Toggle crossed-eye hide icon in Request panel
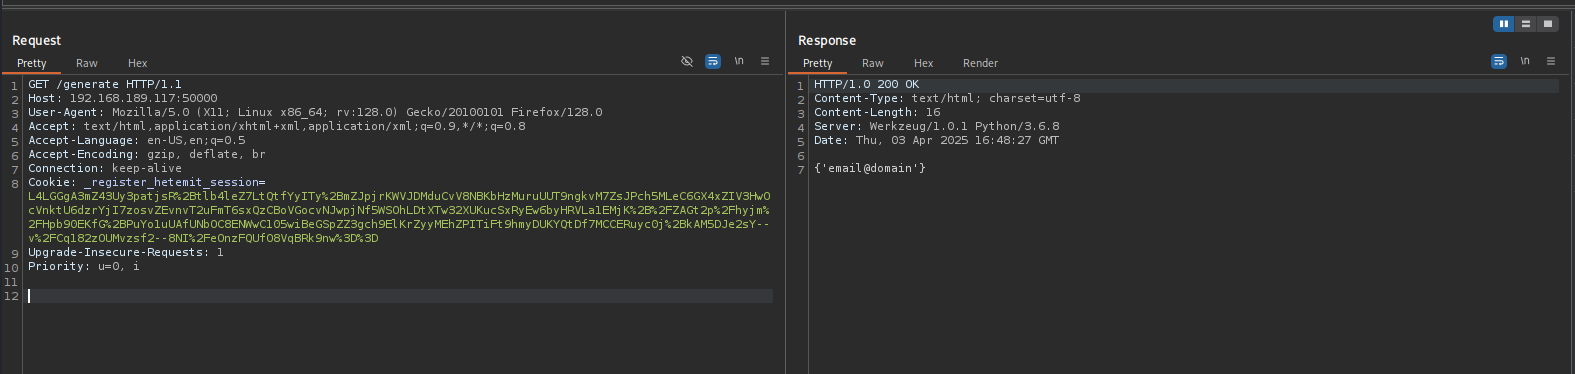This screenshot has width=1575, height=374. 687,61
